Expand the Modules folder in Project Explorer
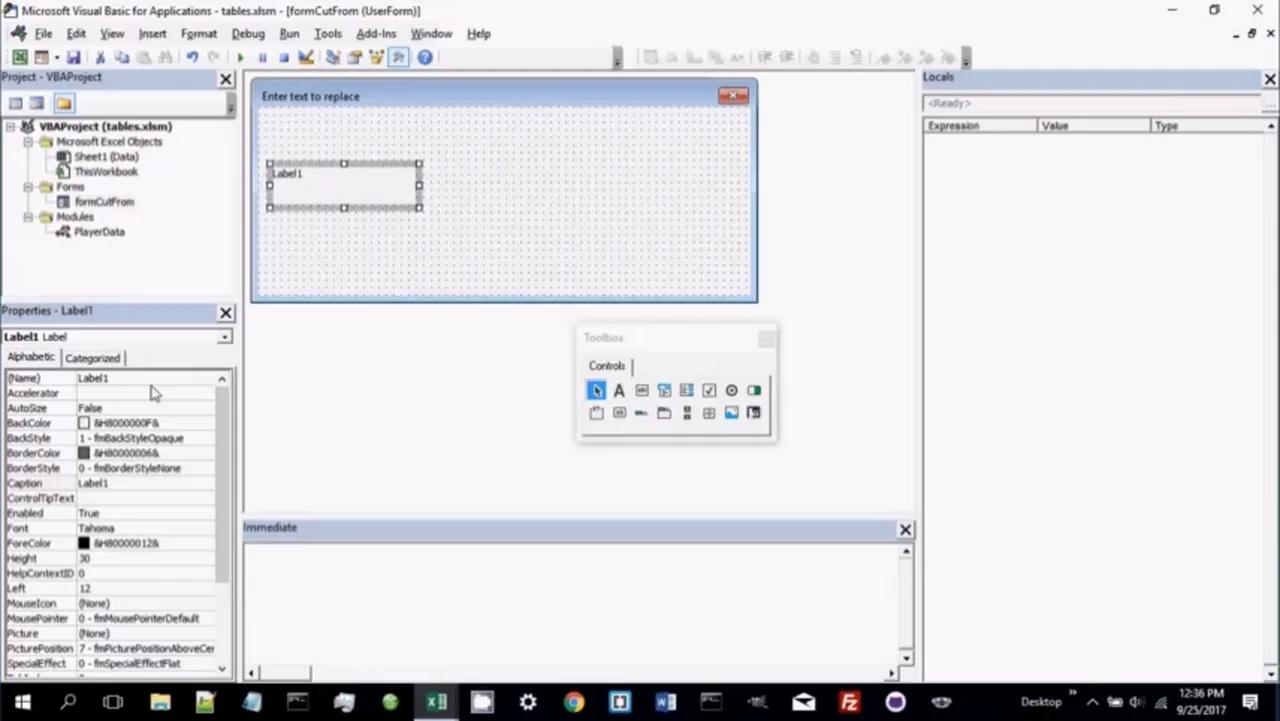 (x=28, y=216)
